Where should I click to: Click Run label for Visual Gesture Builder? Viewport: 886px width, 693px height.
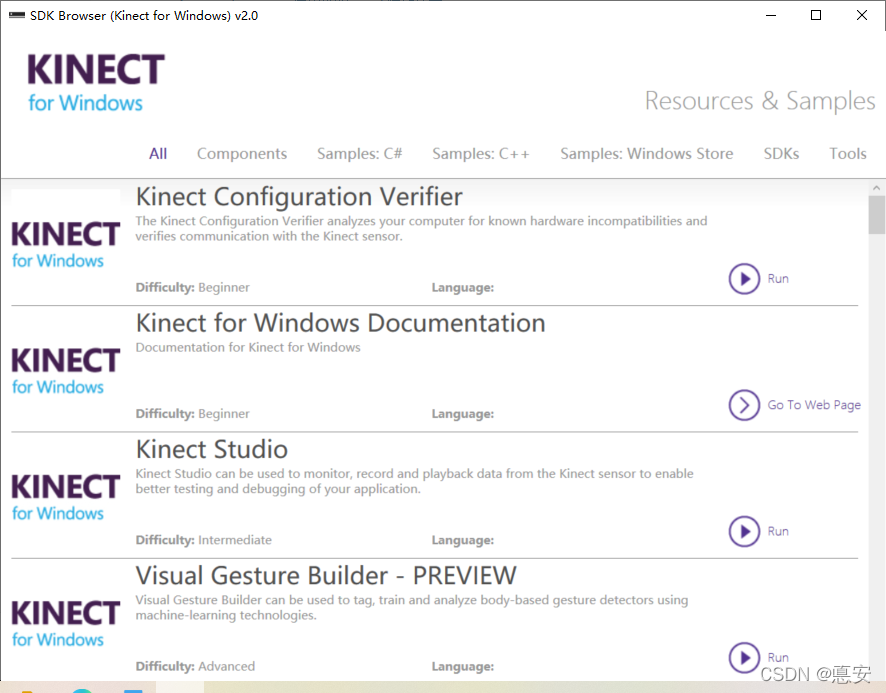coord(778,657)
